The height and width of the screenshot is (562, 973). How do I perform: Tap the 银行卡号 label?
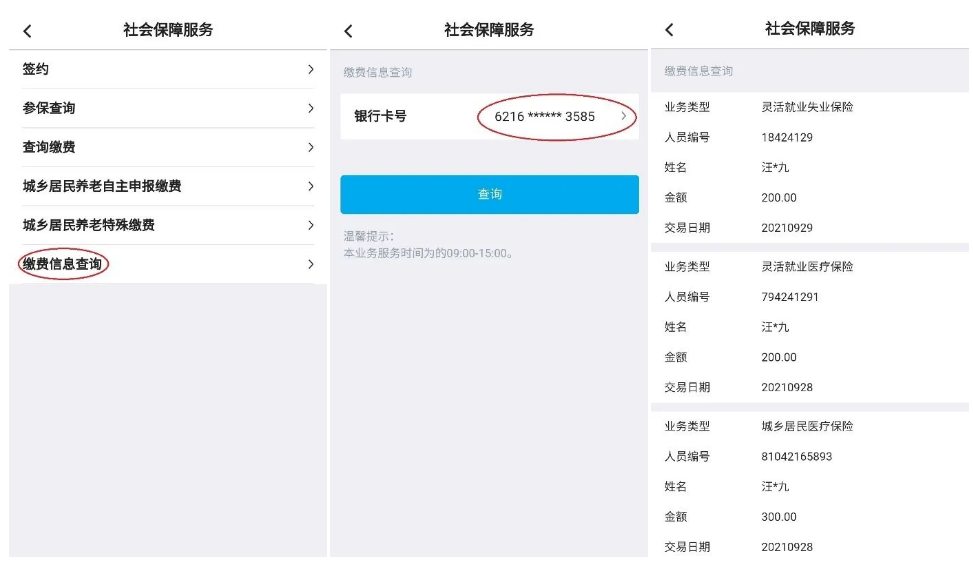point(380,116)
